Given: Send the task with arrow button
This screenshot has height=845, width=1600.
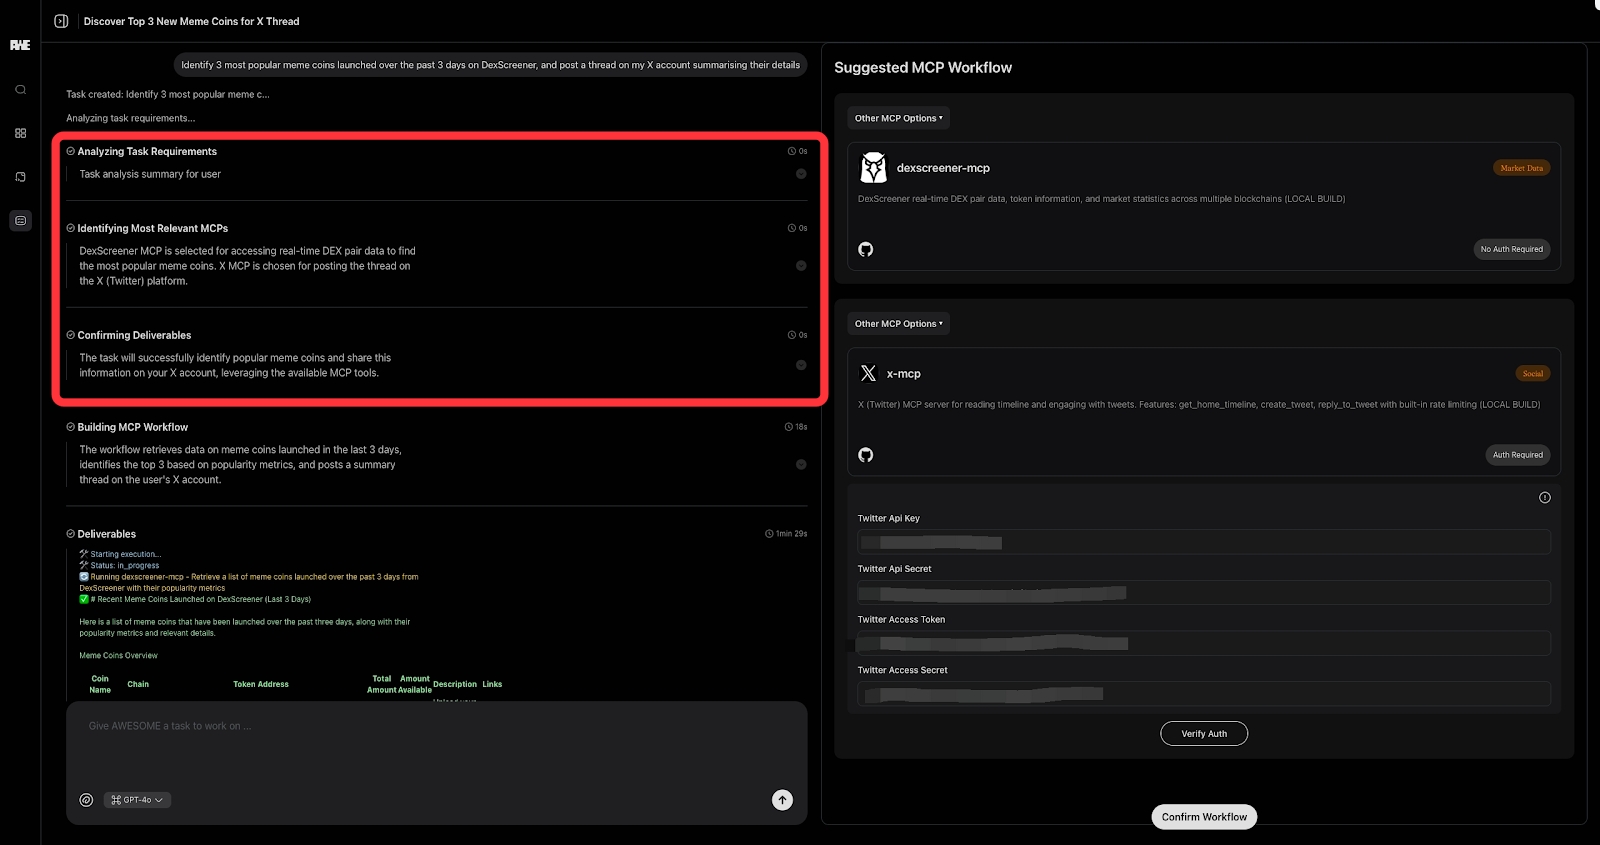Looking at the screenshot, I should pos(782,800).
